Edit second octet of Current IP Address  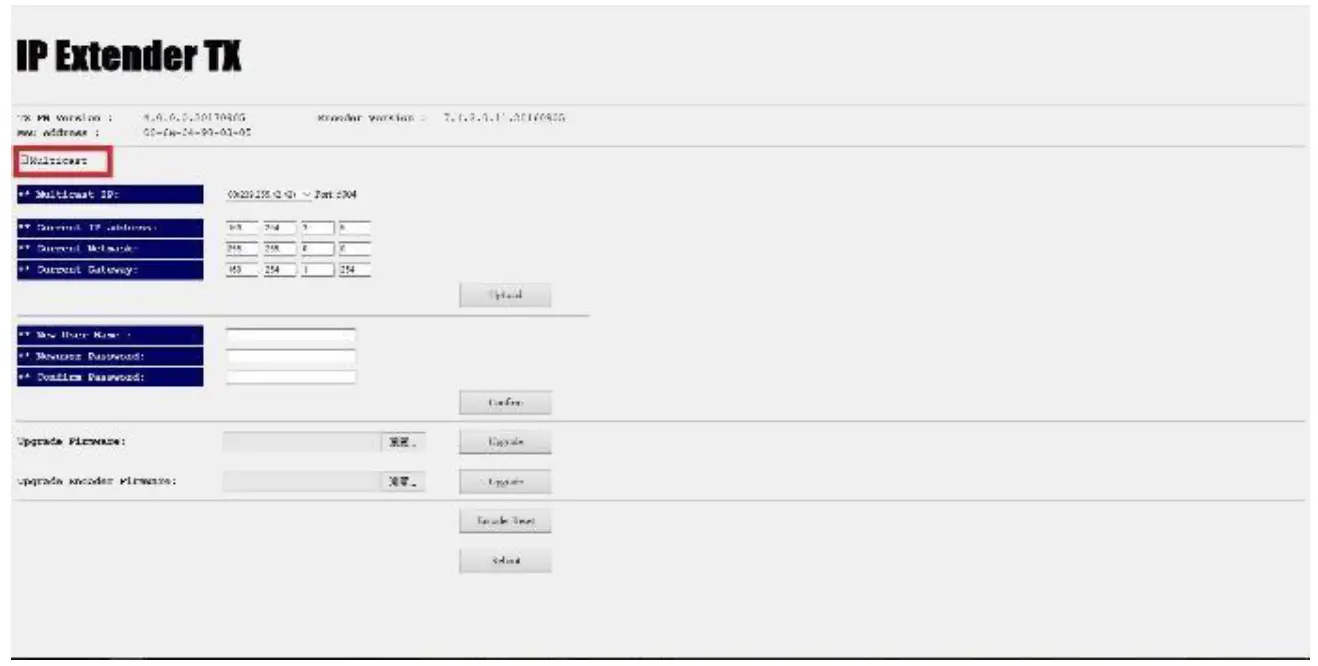(279, 228)
